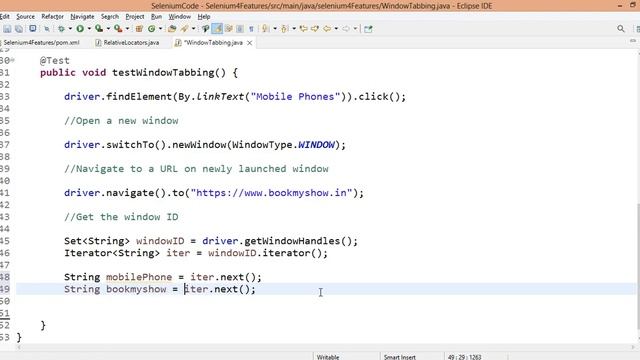Collapse the fold marker at line 30
The height and width of the screenshot is (360, 640).
pyautogui.click(x=13, y=60)
